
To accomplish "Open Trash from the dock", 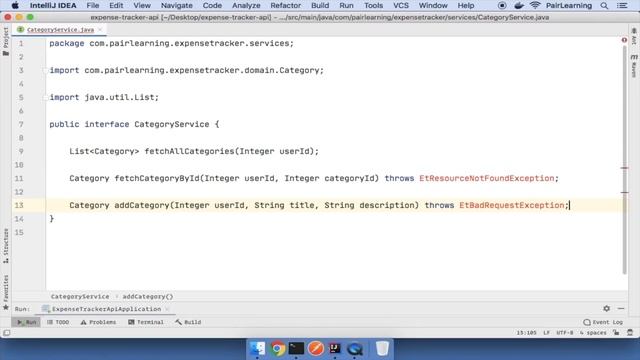I will pos(382,349).
